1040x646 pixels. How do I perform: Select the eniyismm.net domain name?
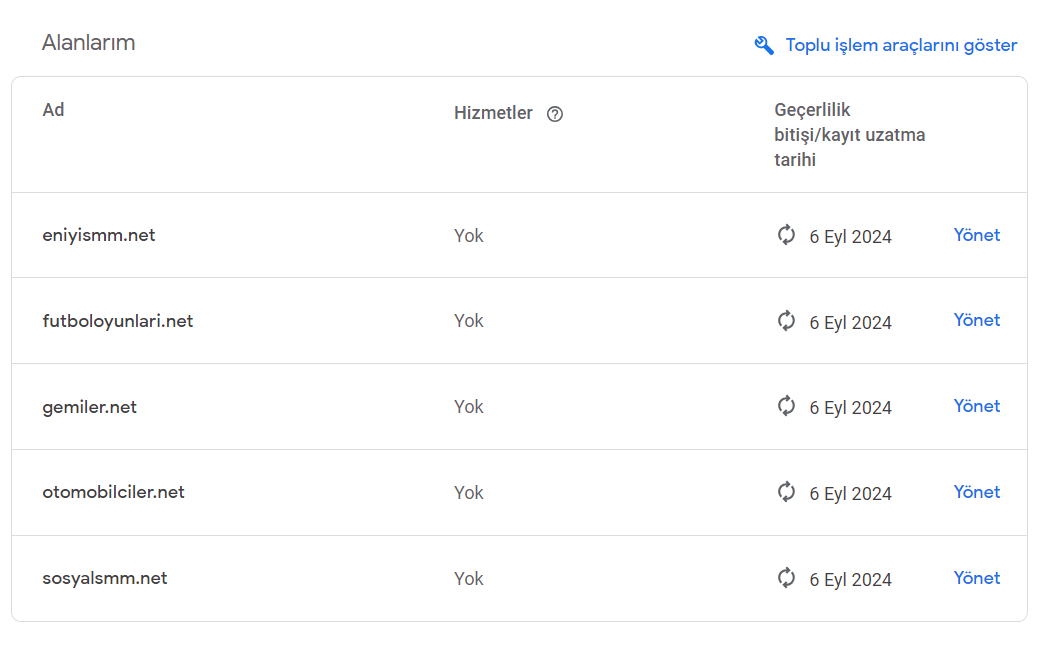pyautogui.click(x=99, y=235)
